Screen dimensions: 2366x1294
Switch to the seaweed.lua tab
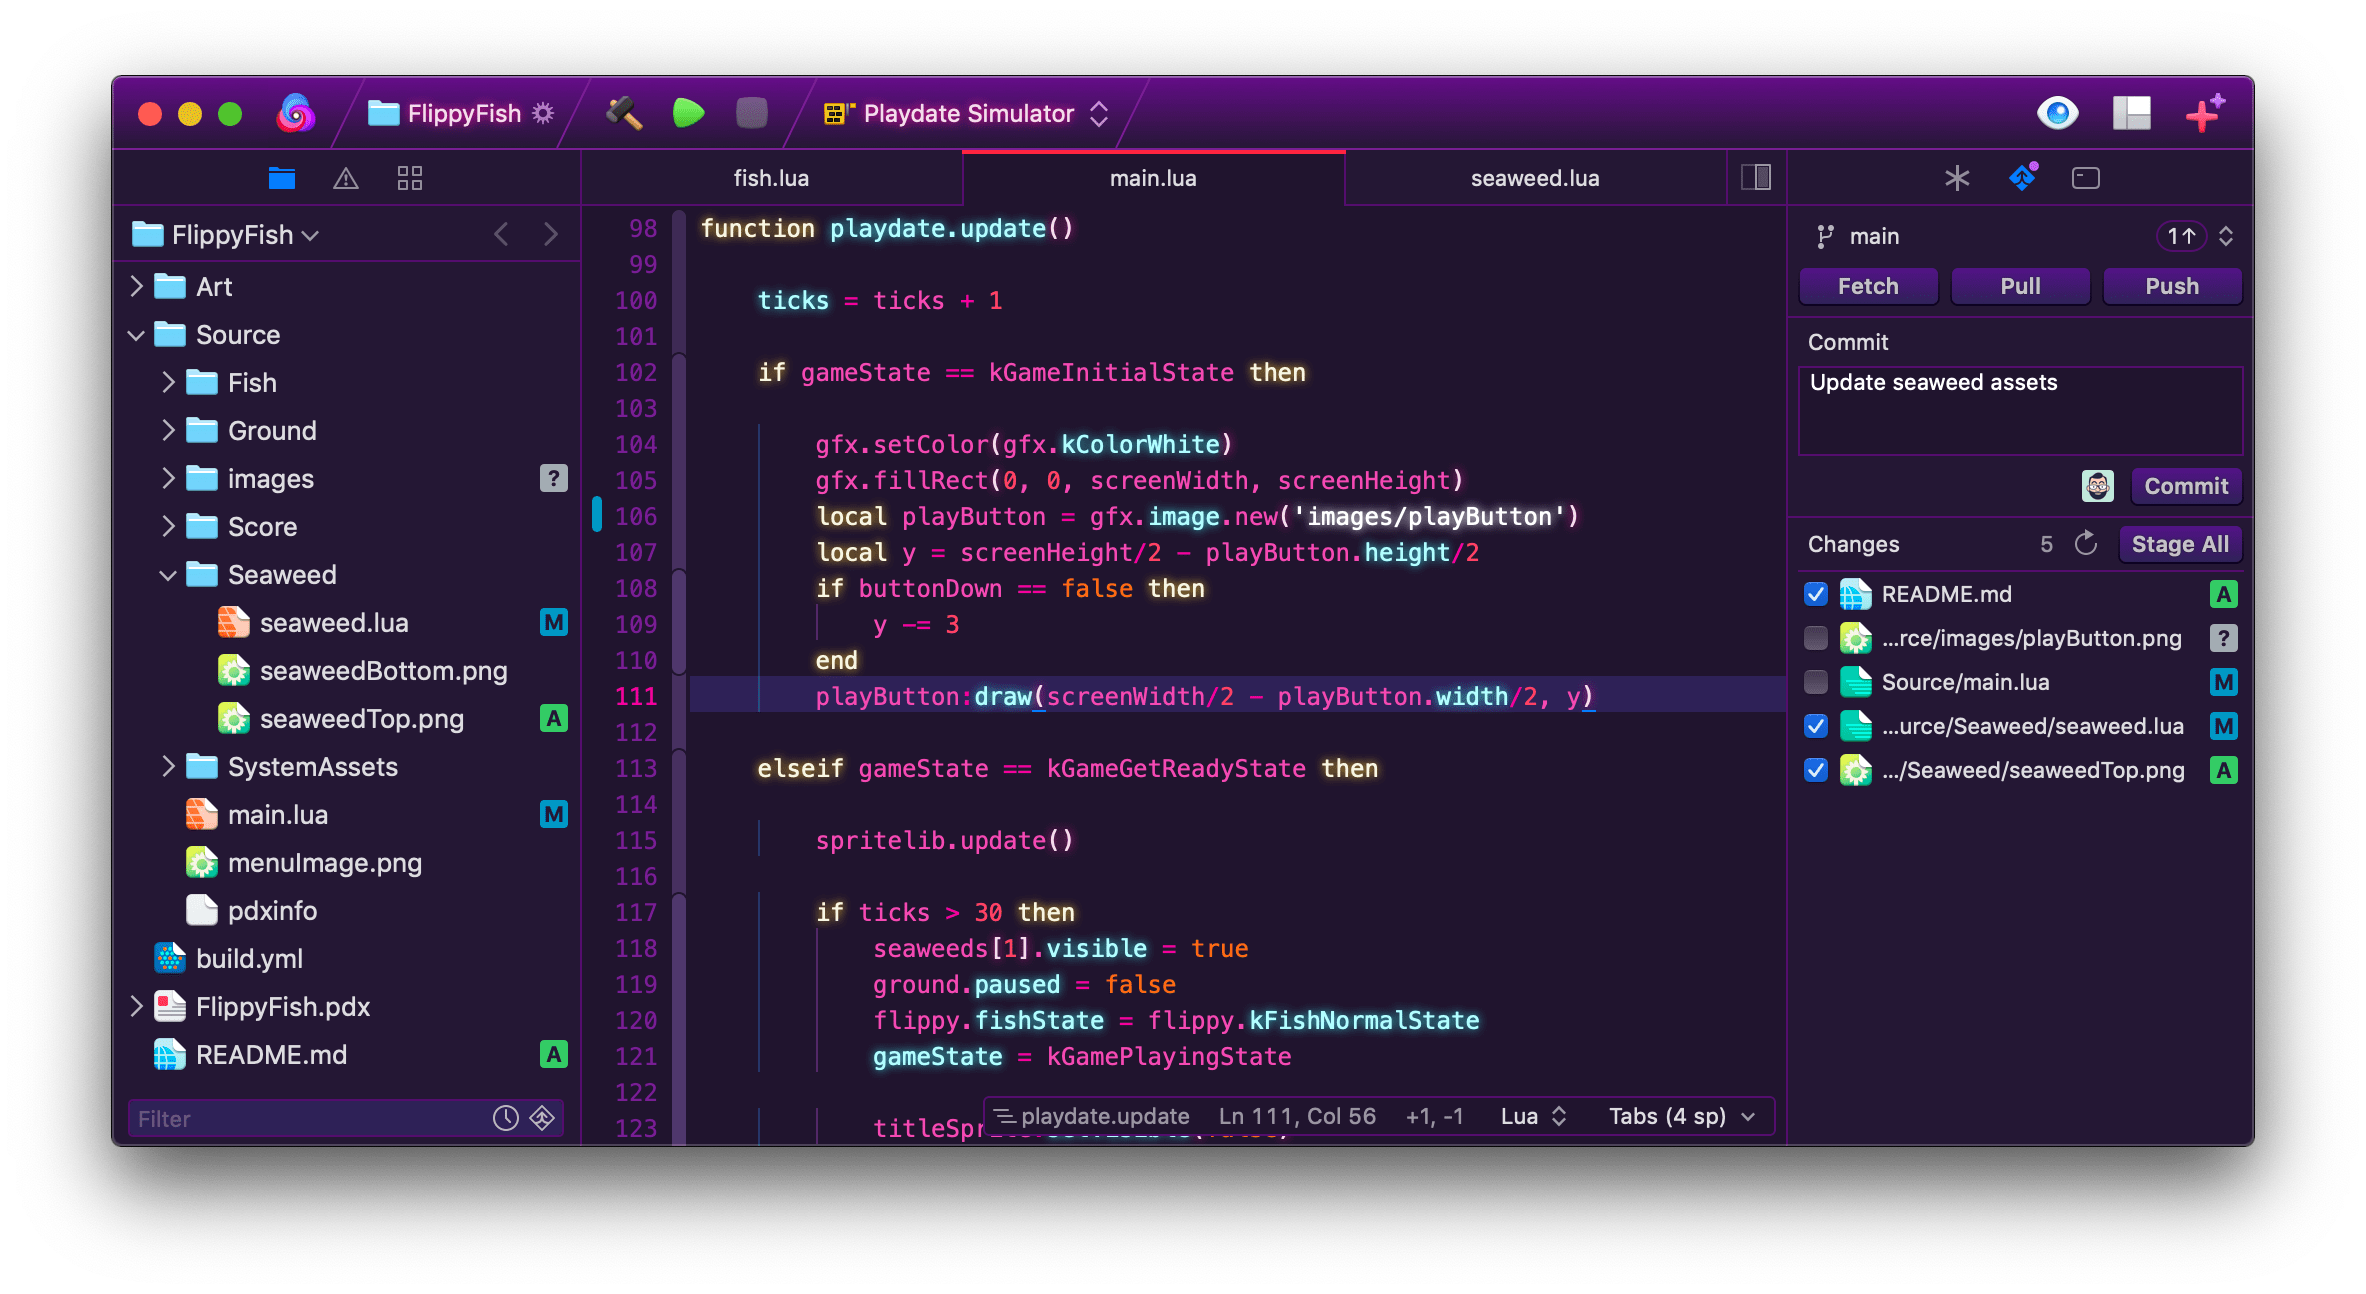coord(1534,179)
